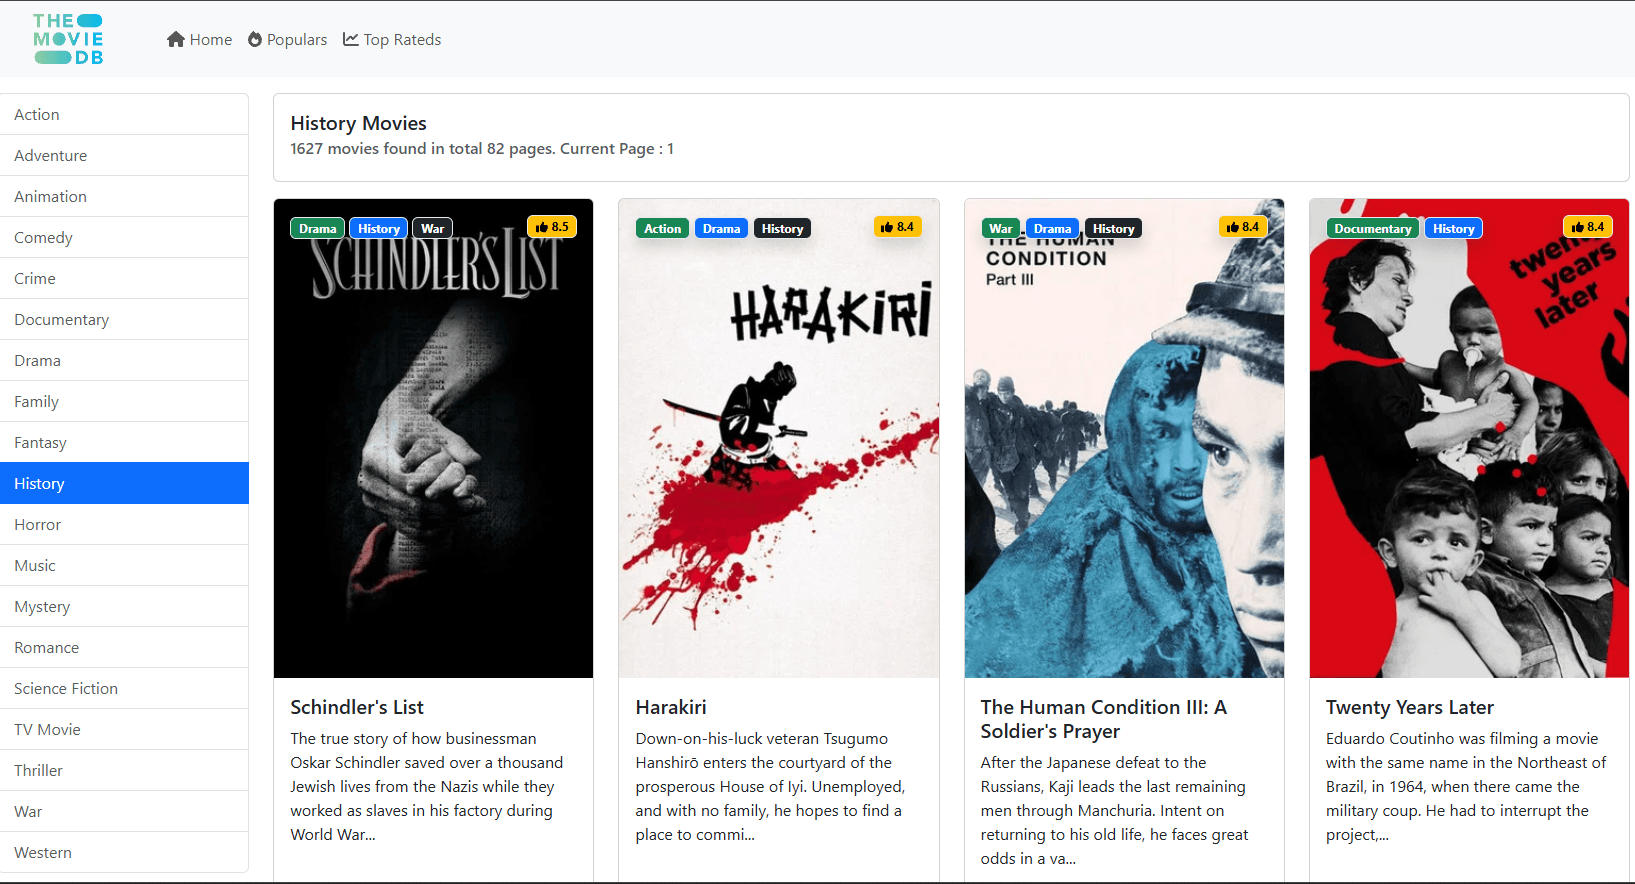1635x884 pixels.
Task: Click Twenty Years Later rating badge
Action: 1587,227
